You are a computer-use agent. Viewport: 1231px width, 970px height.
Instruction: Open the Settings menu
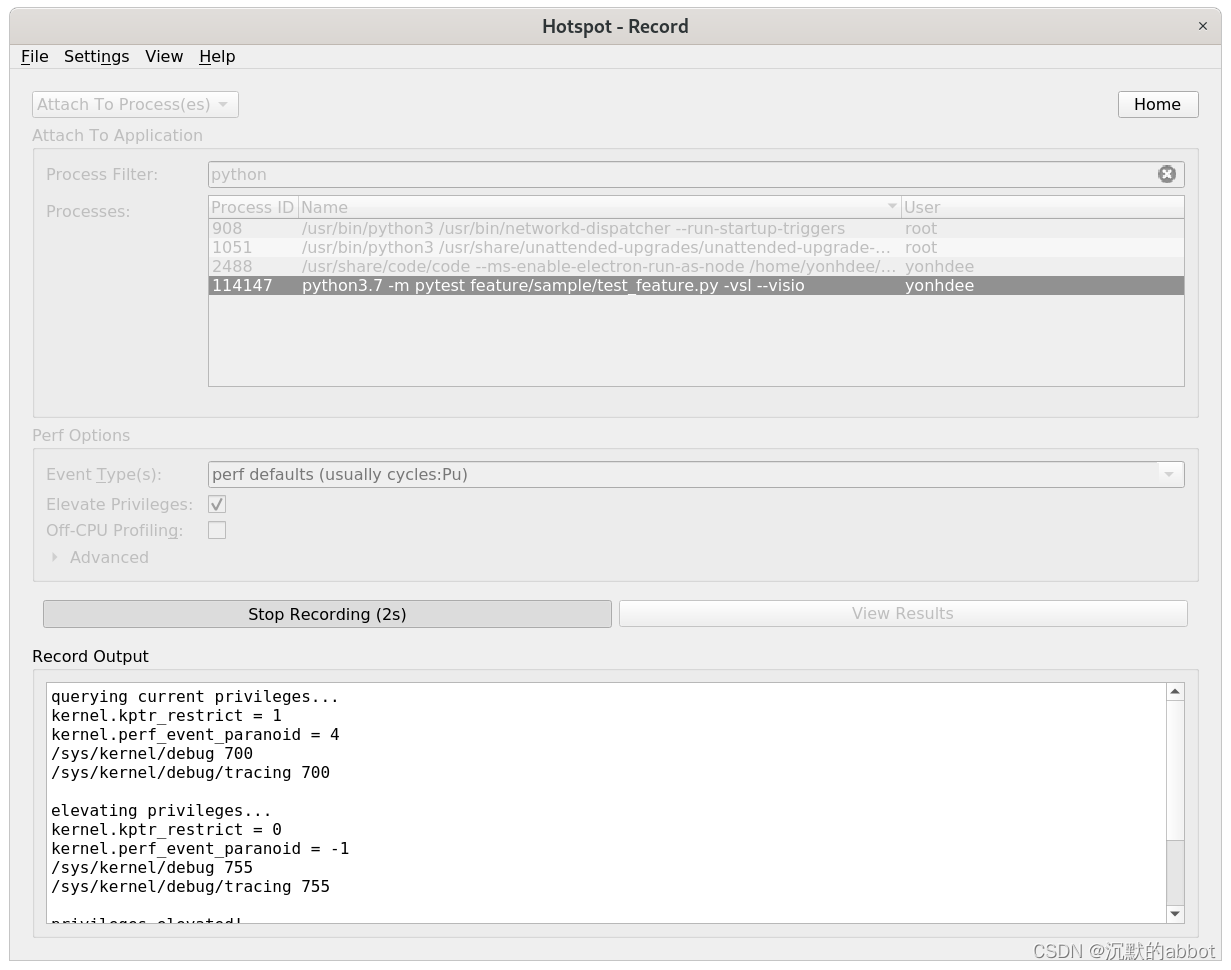(x=96, y=57)
